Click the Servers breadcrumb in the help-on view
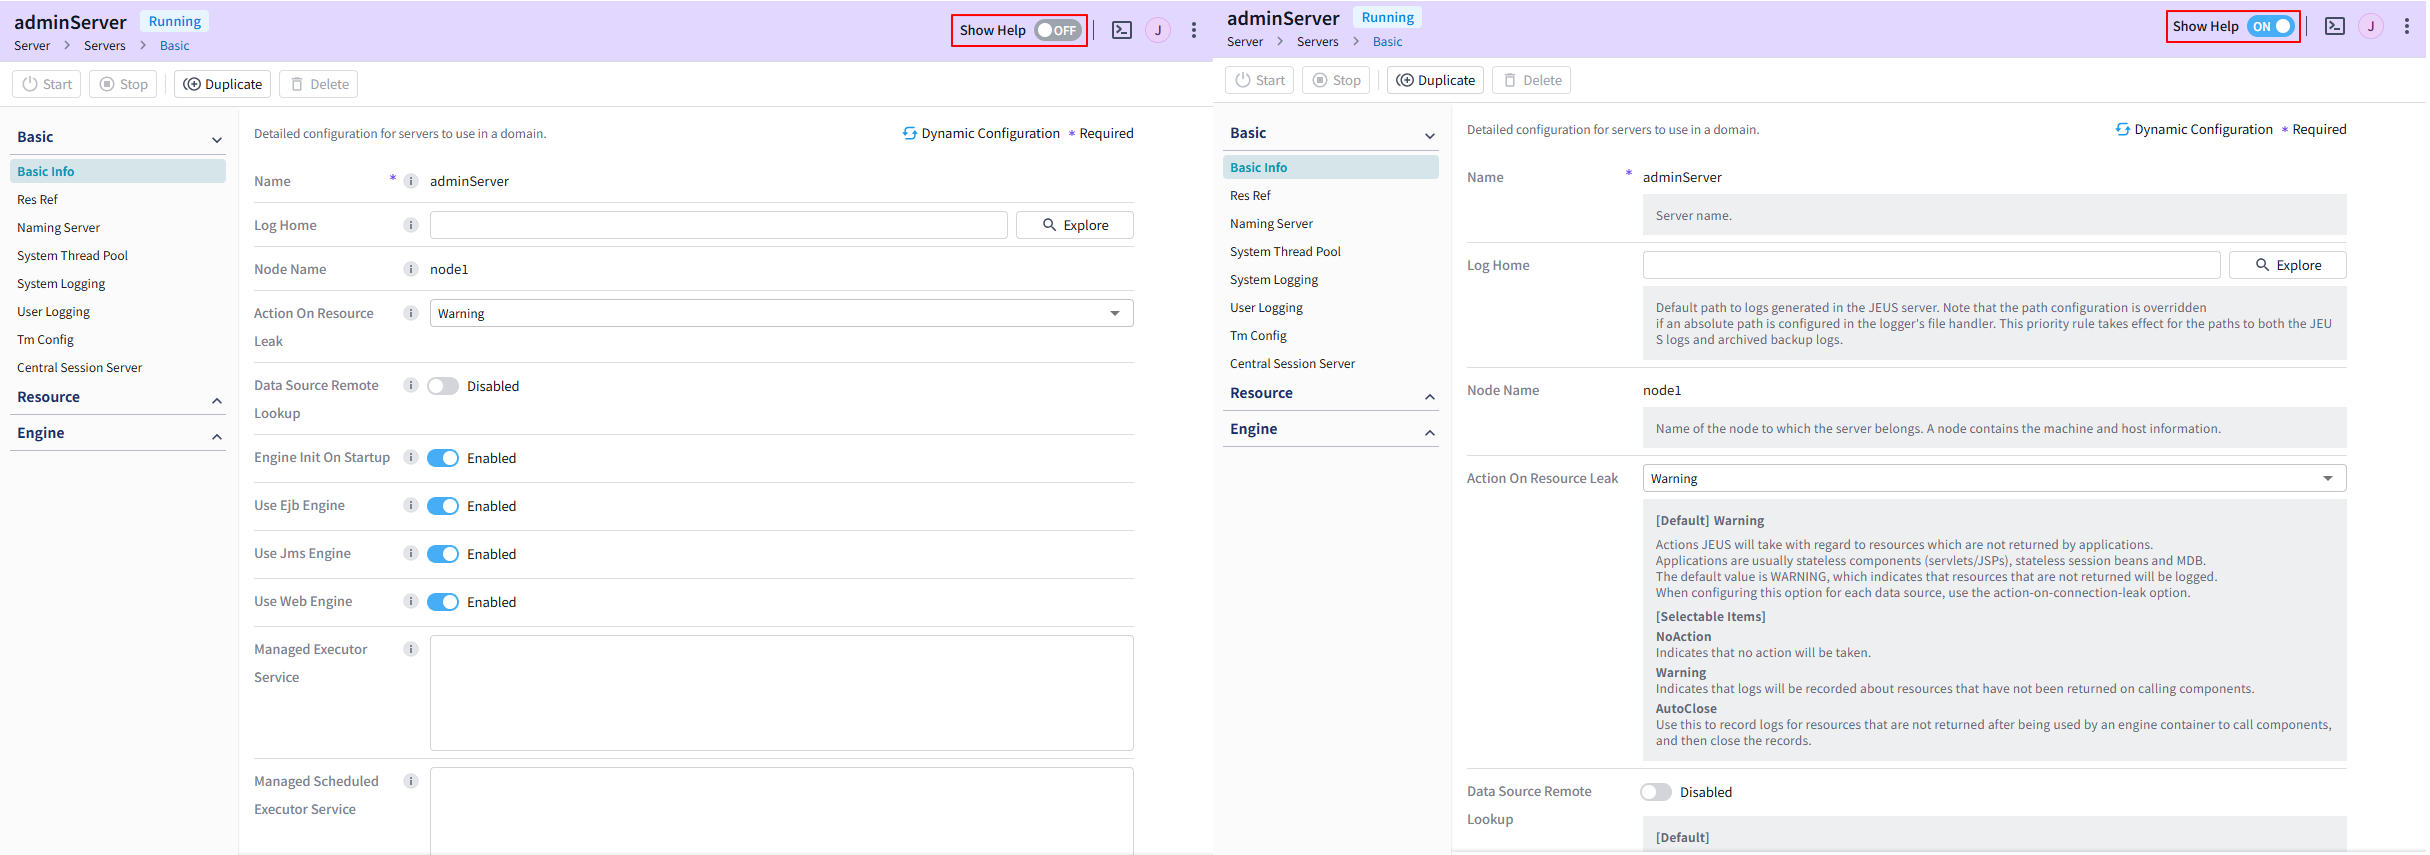2430x855 pixels. tap(1317, 41)
